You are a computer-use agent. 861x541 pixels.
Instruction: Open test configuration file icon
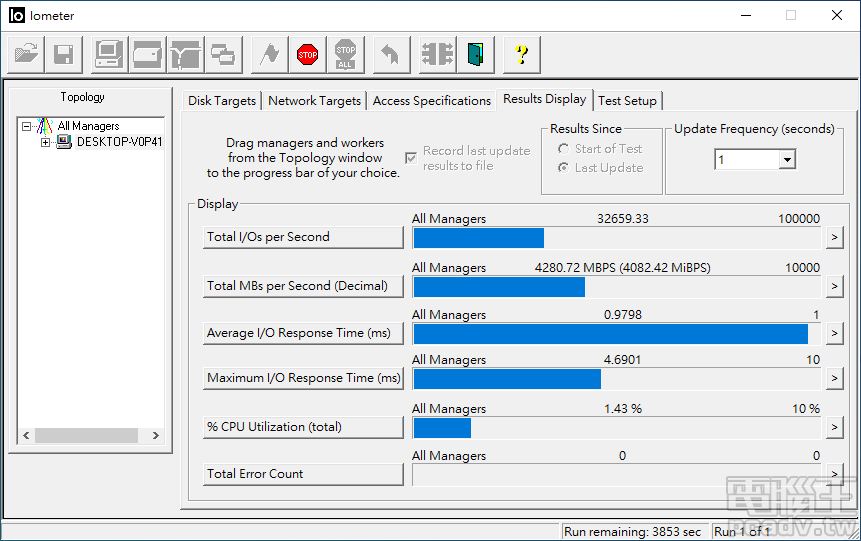coord(26,54)
